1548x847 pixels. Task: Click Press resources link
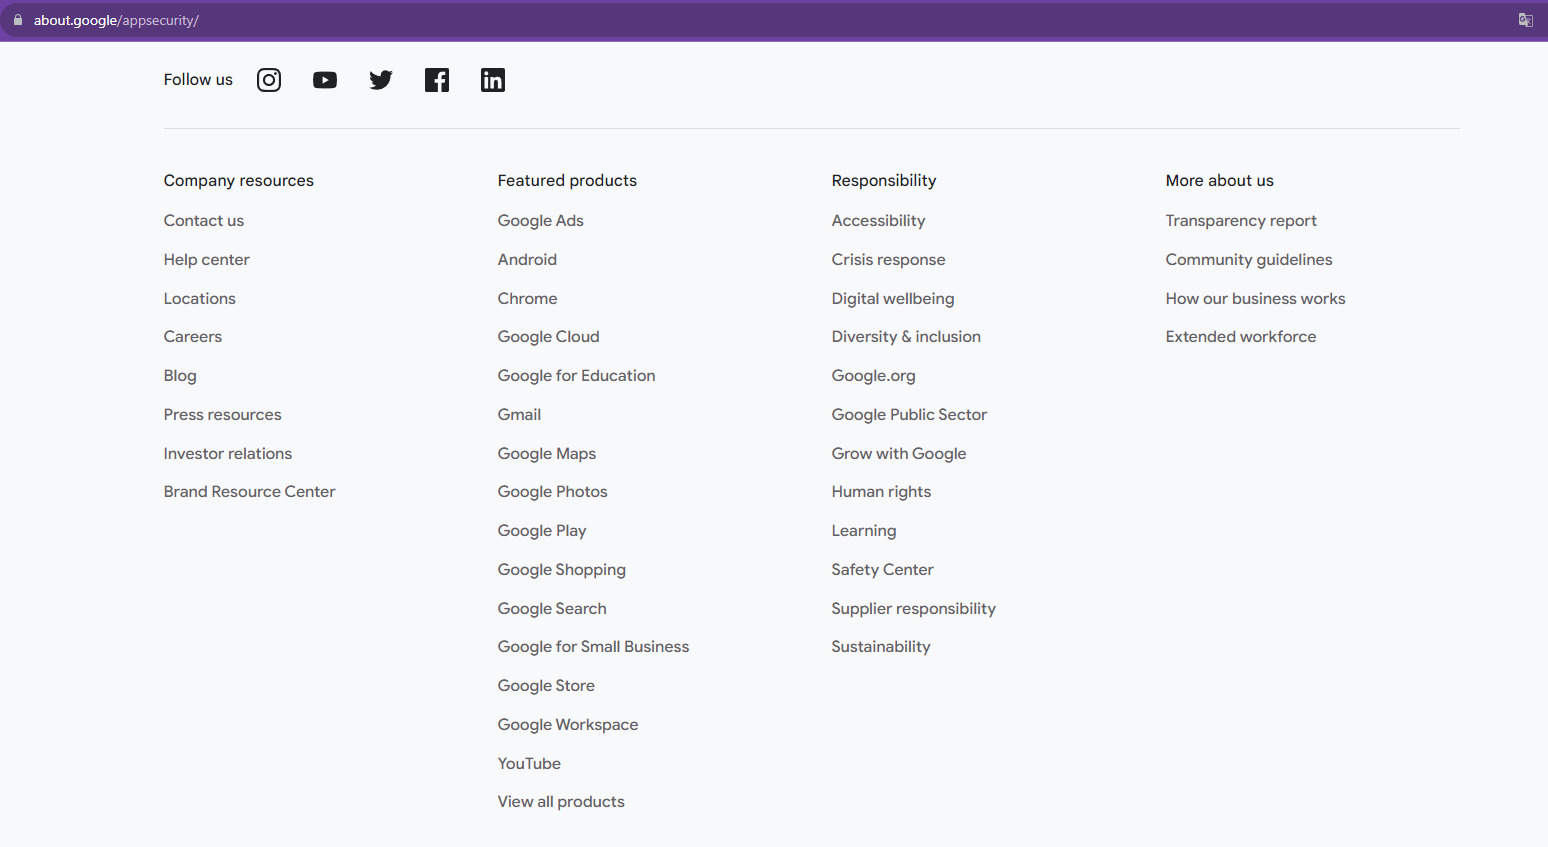tap(223, 415)
